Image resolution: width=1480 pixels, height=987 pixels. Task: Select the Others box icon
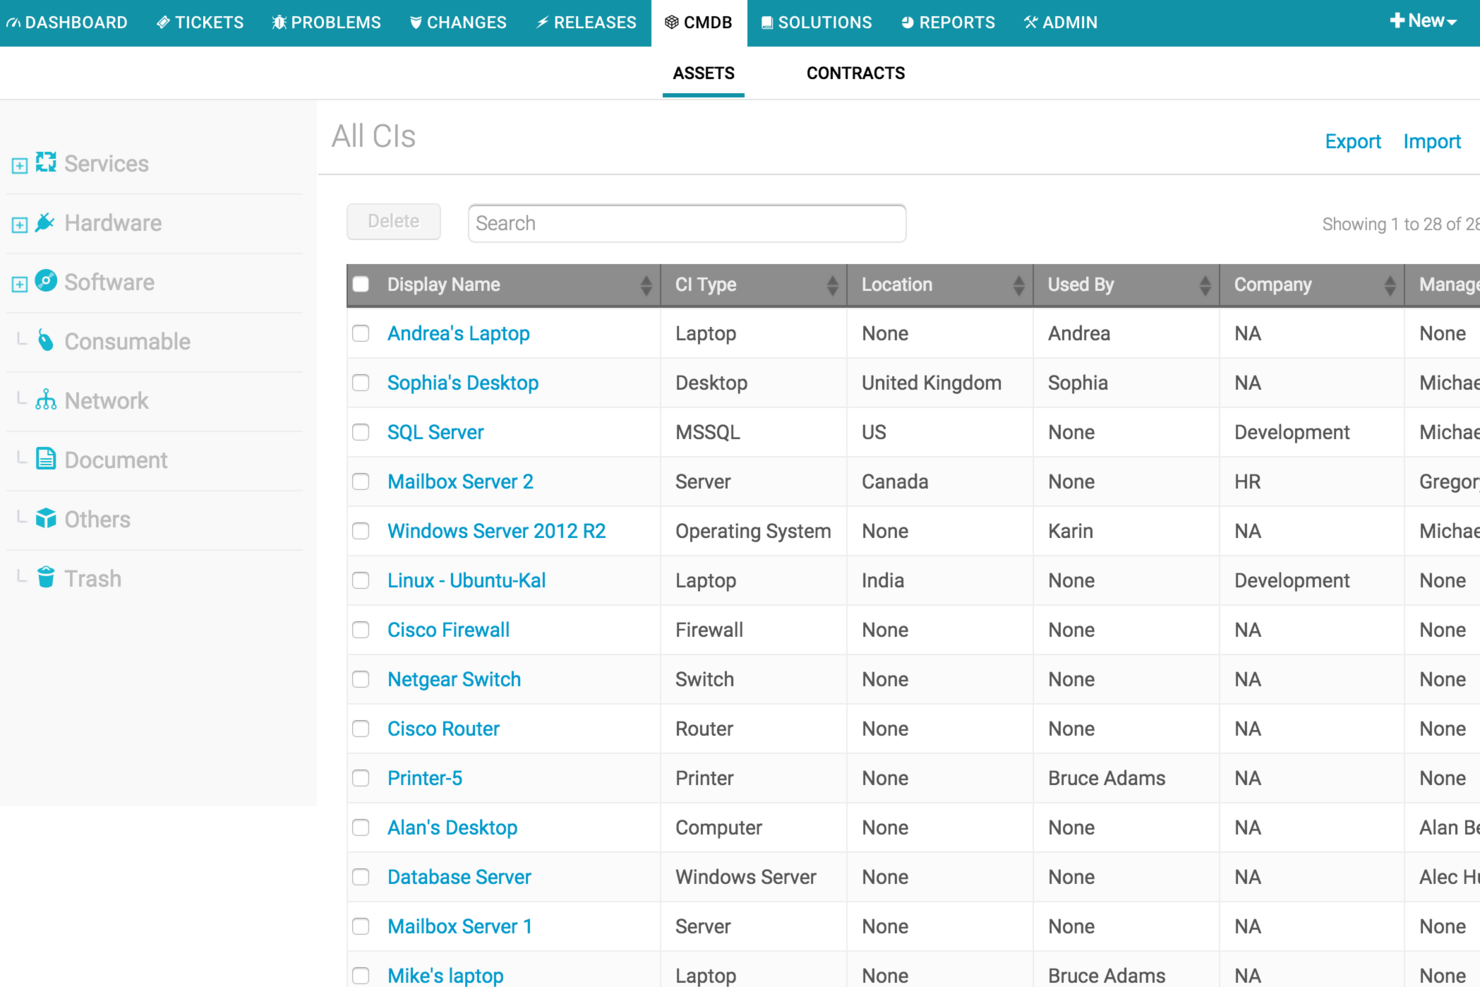tap(45, 518)
